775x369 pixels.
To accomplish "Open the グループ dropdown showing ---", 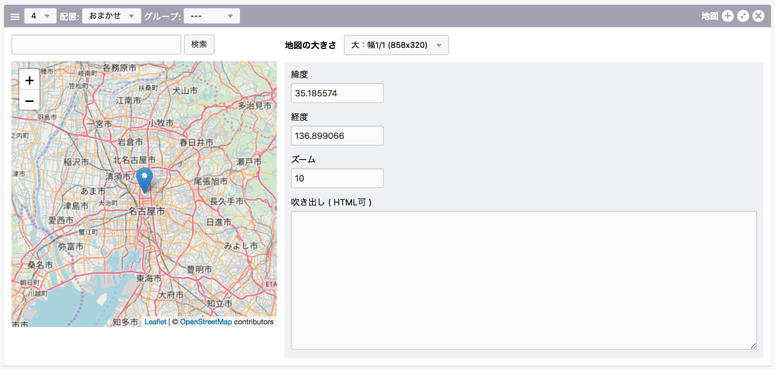I will tap(212, 16).
